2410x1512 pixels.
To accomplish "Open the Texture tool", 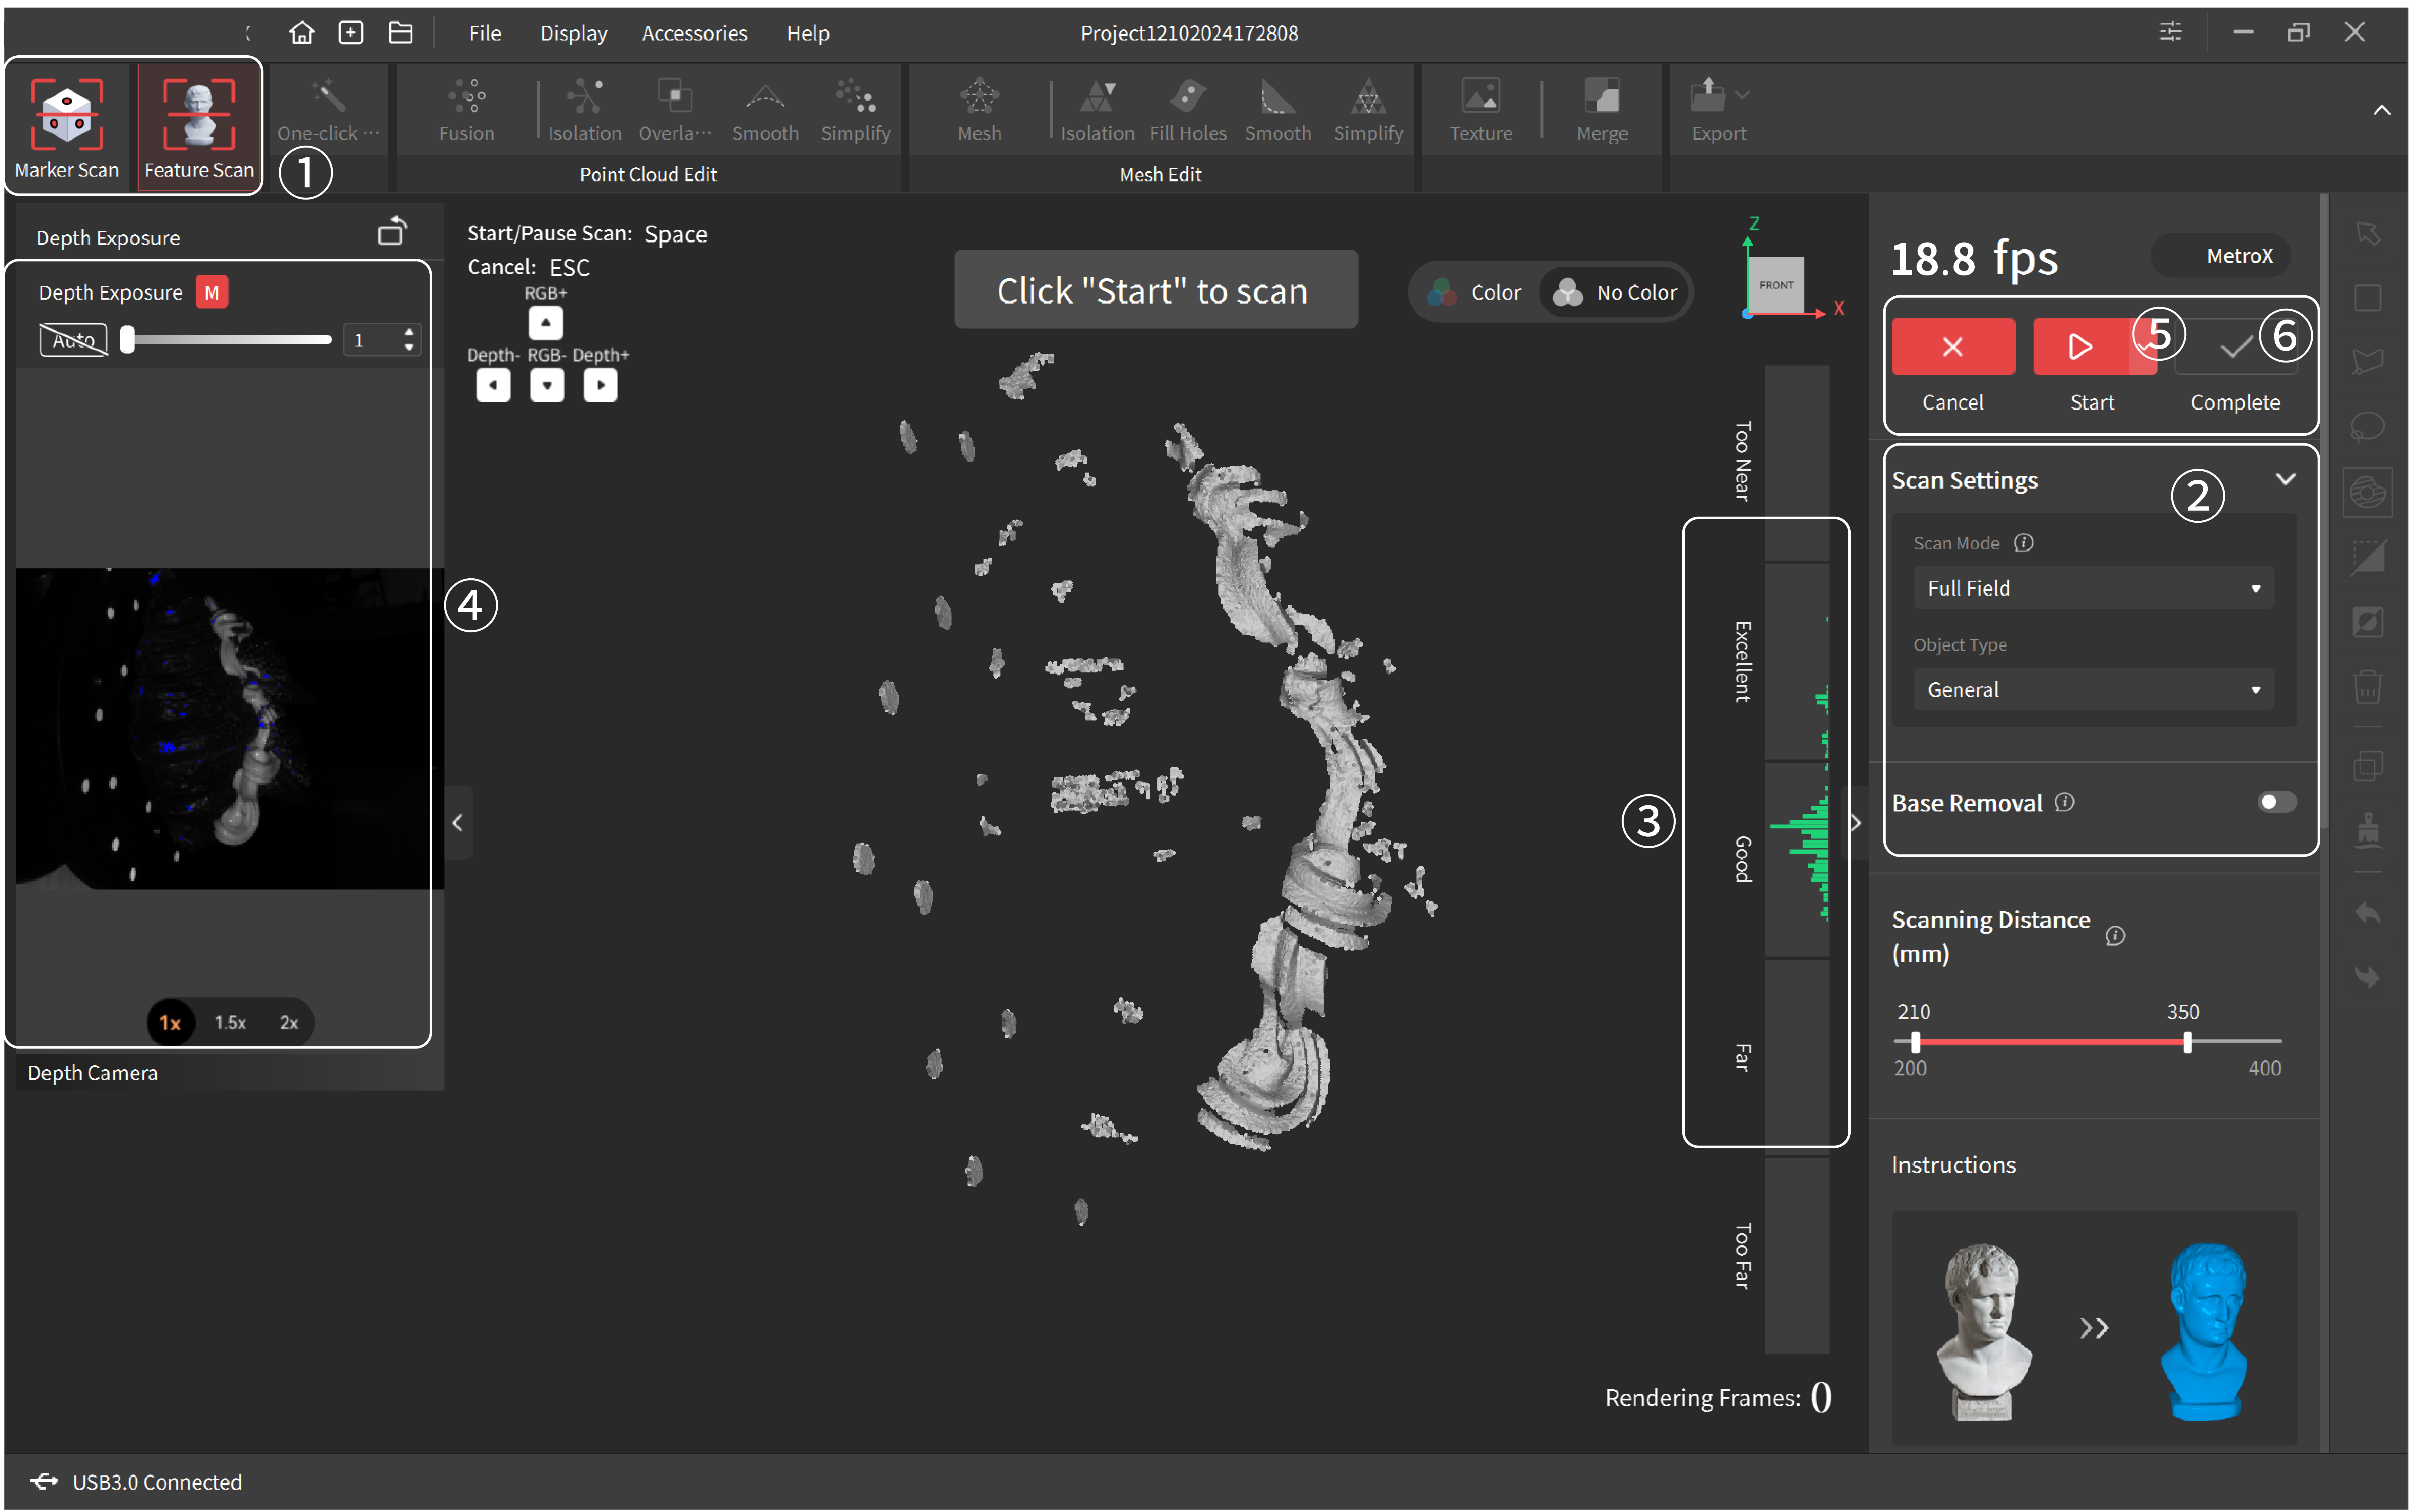I will coord(1481,110).
